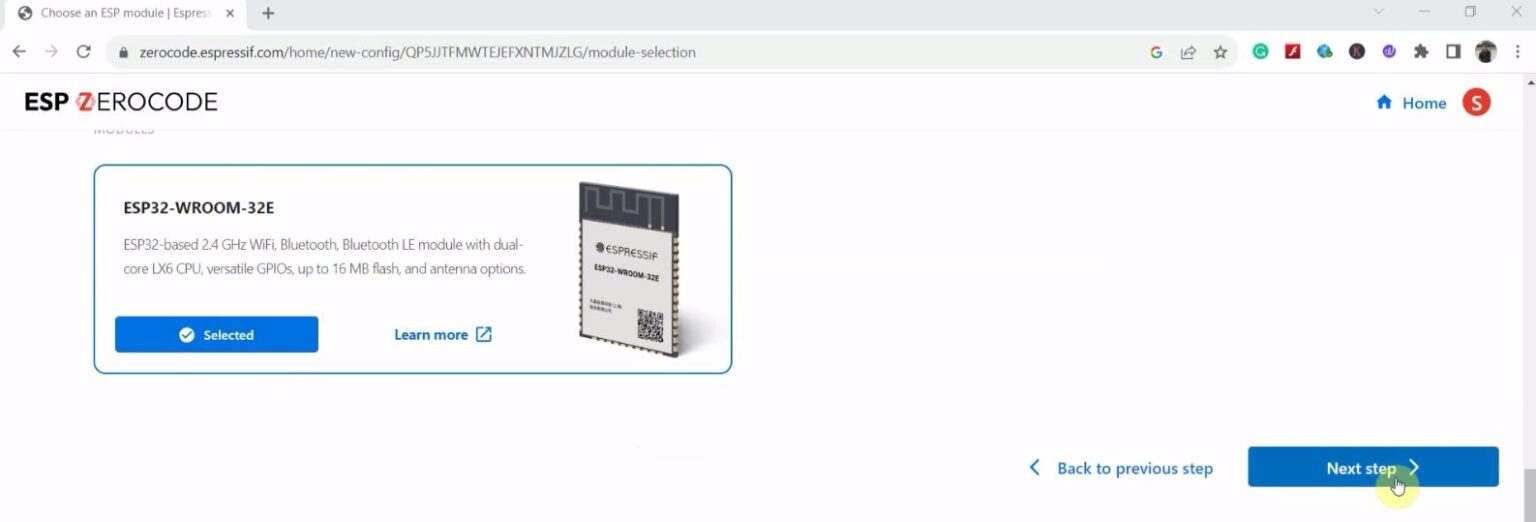Image resolution: width=1536 pixels, height=522 pixels.
Task: Share this page via share icon
Action: coord(1188,52)
